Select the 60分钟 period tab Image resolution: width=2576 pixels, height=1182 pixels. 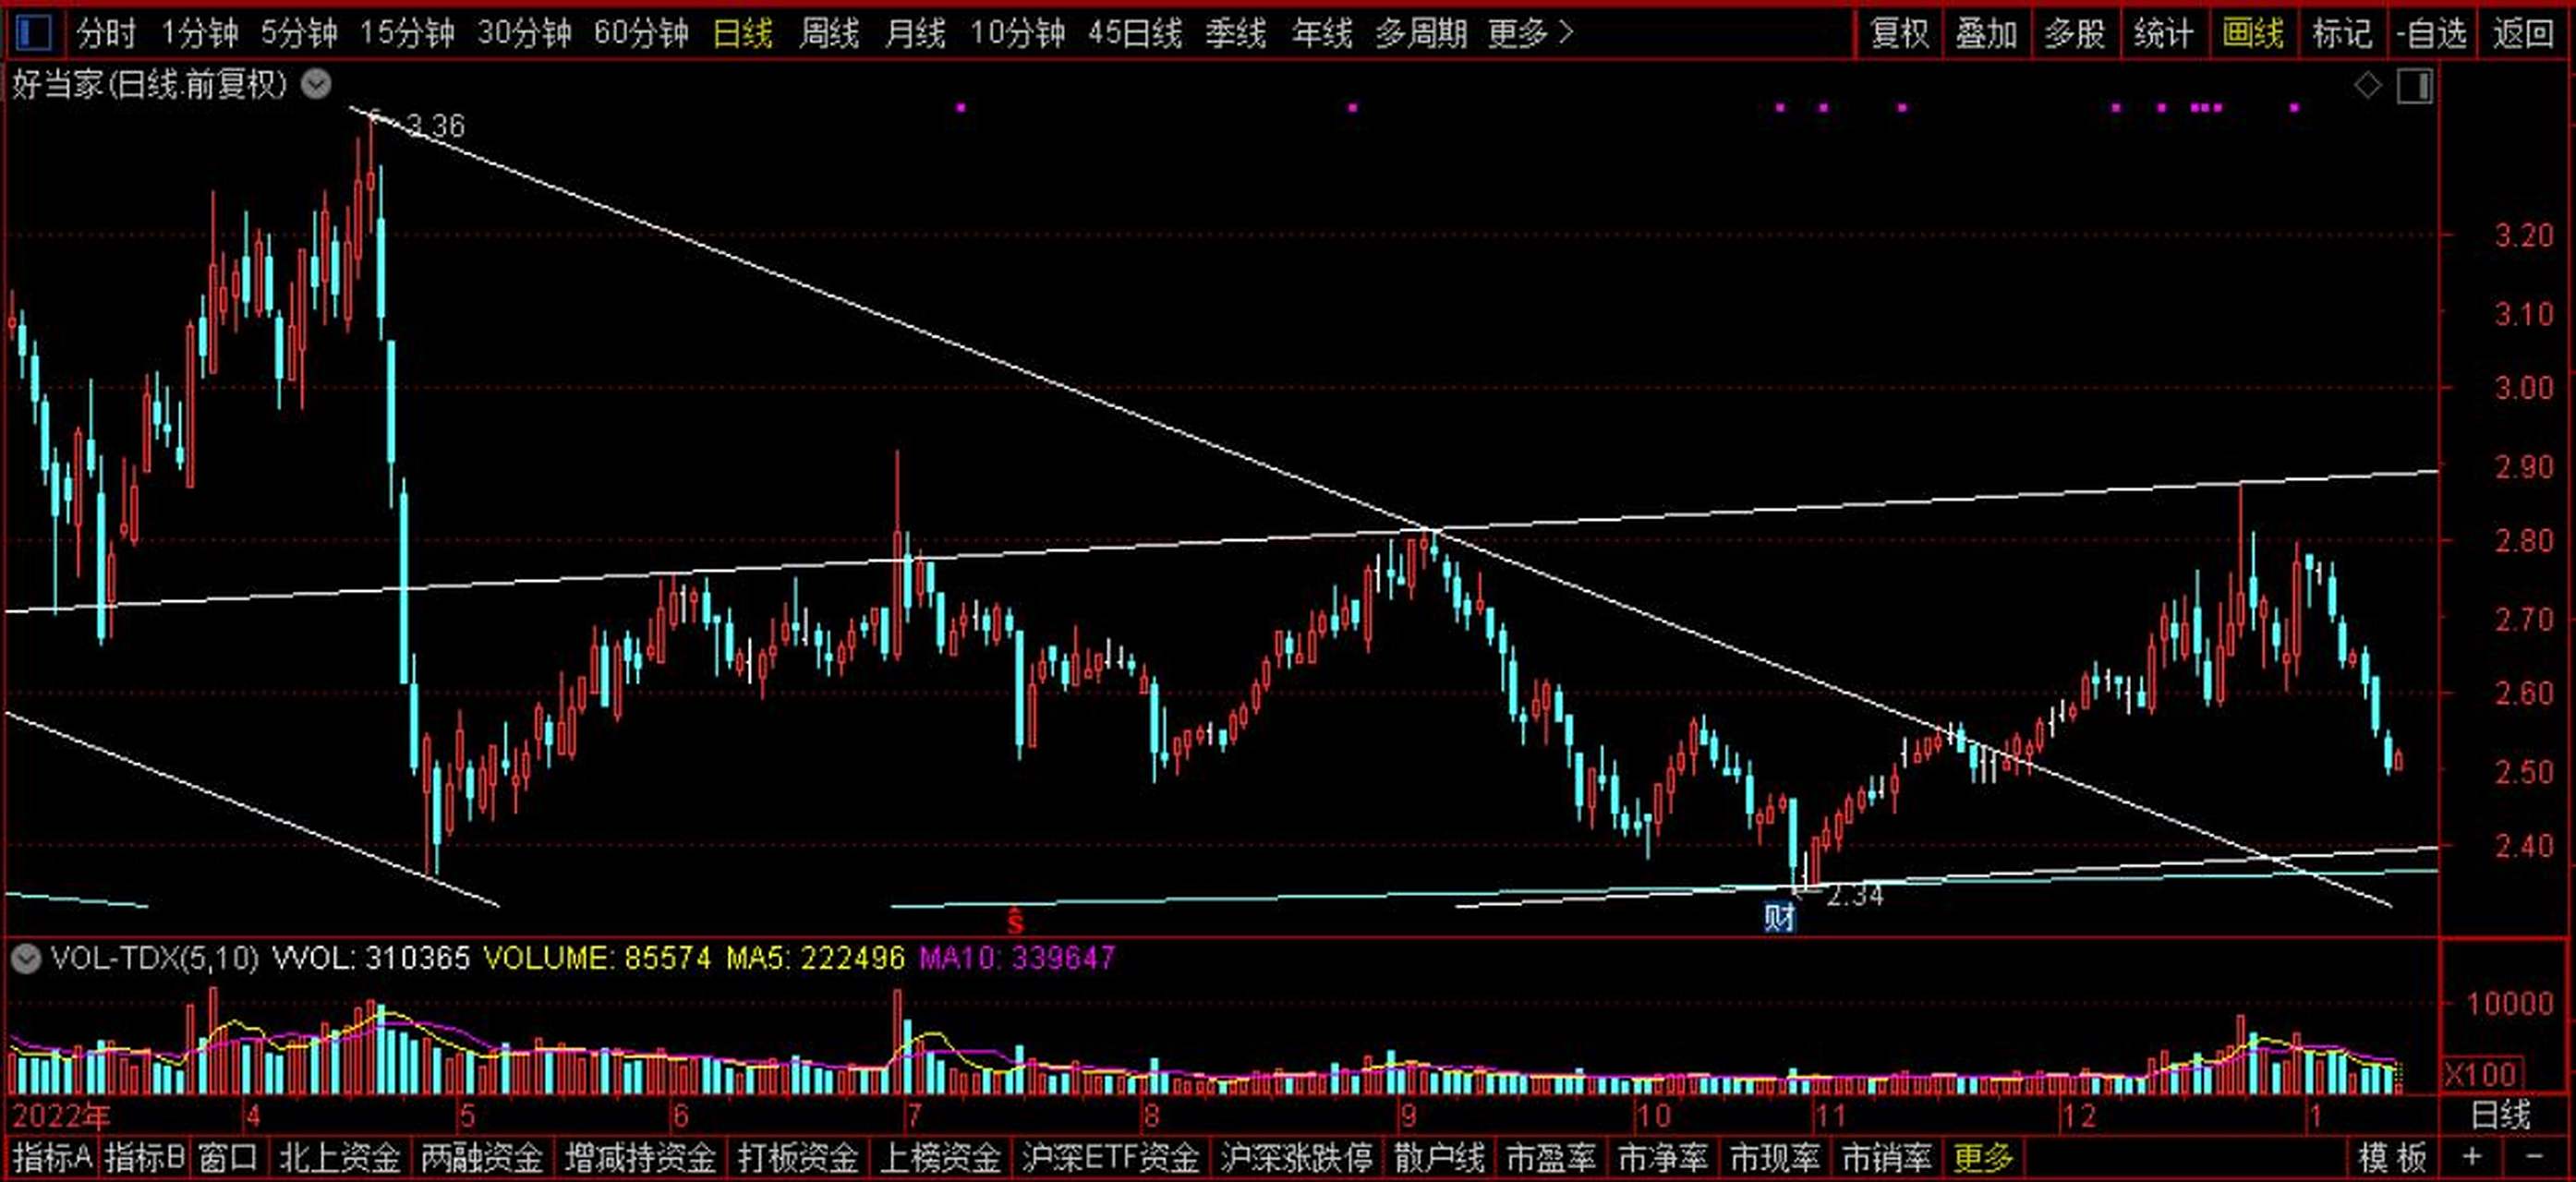(640, 33)
